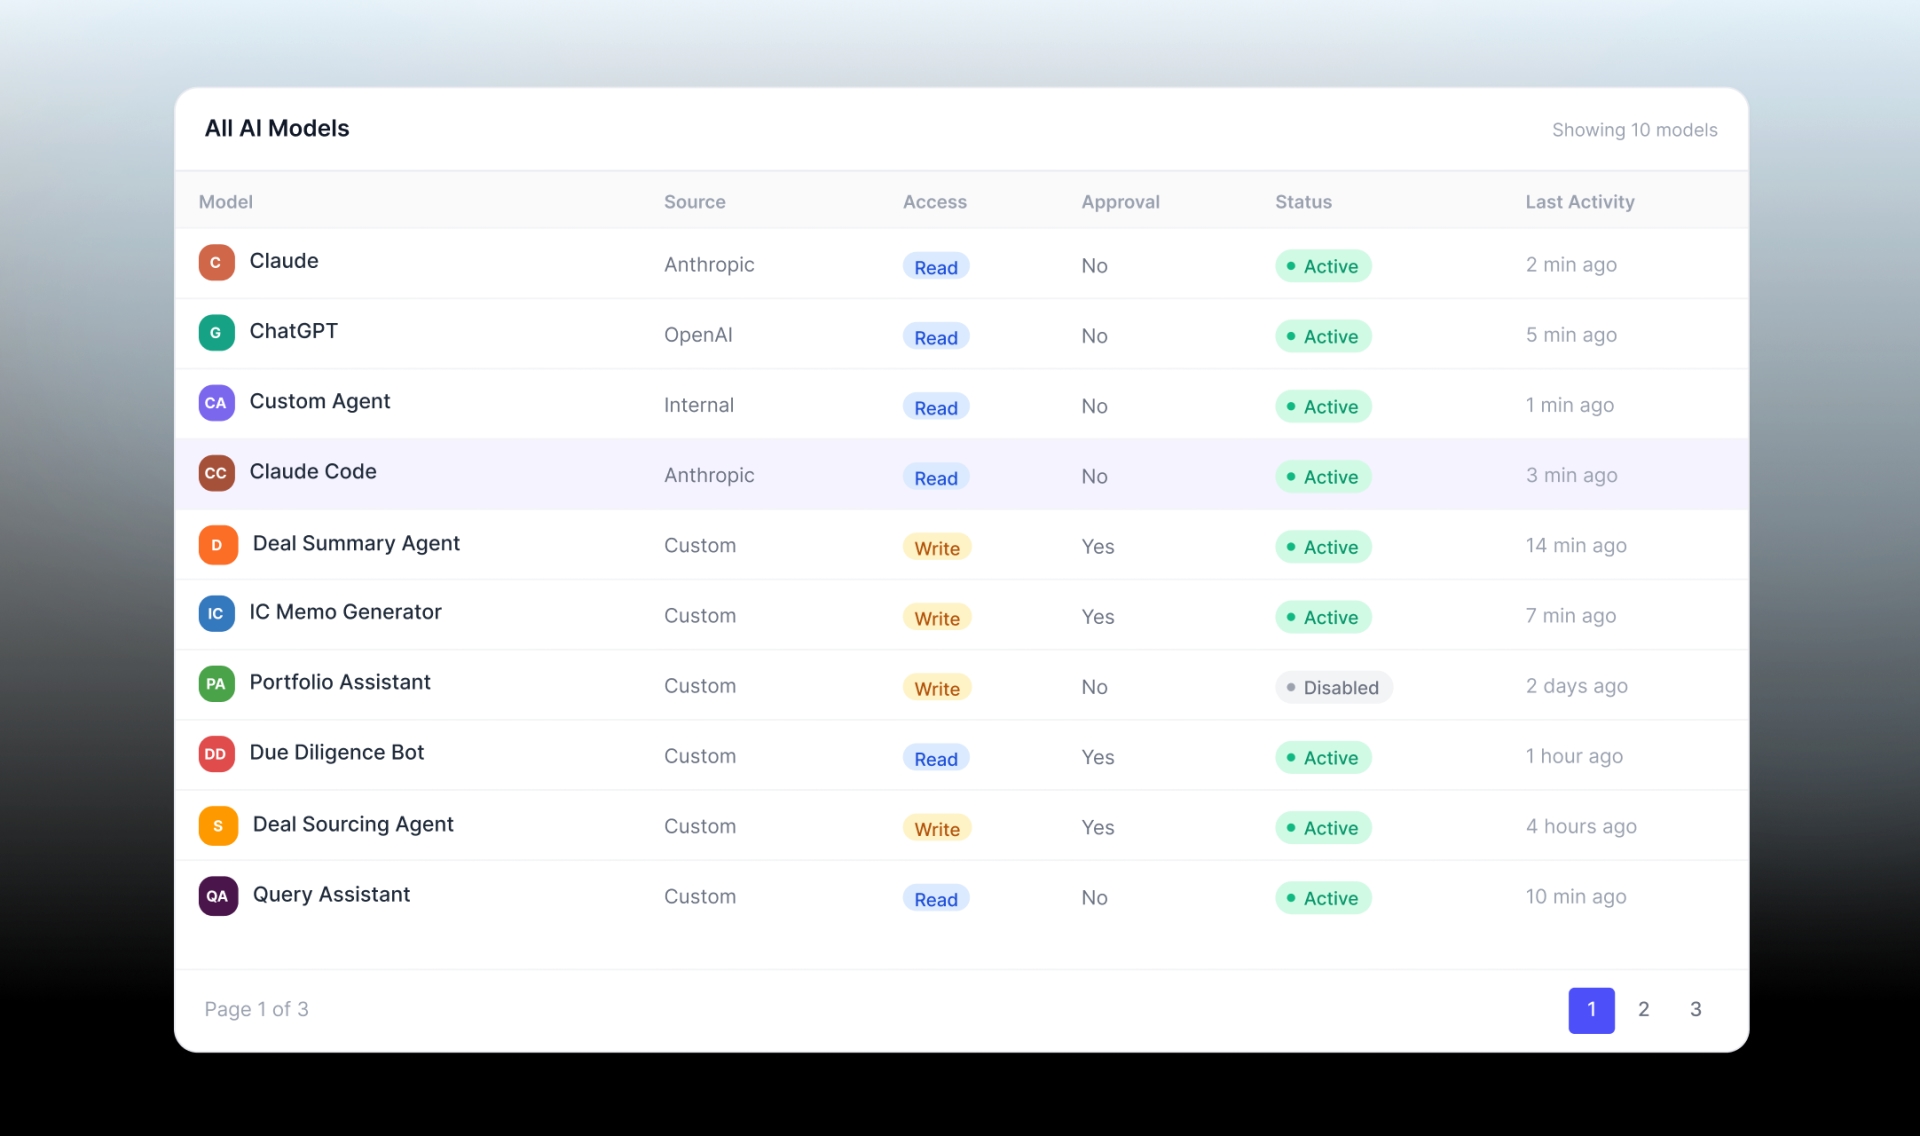1920x1136 pixels.
Task: Sort by the Model column header
Action: [x=226, y=202]
